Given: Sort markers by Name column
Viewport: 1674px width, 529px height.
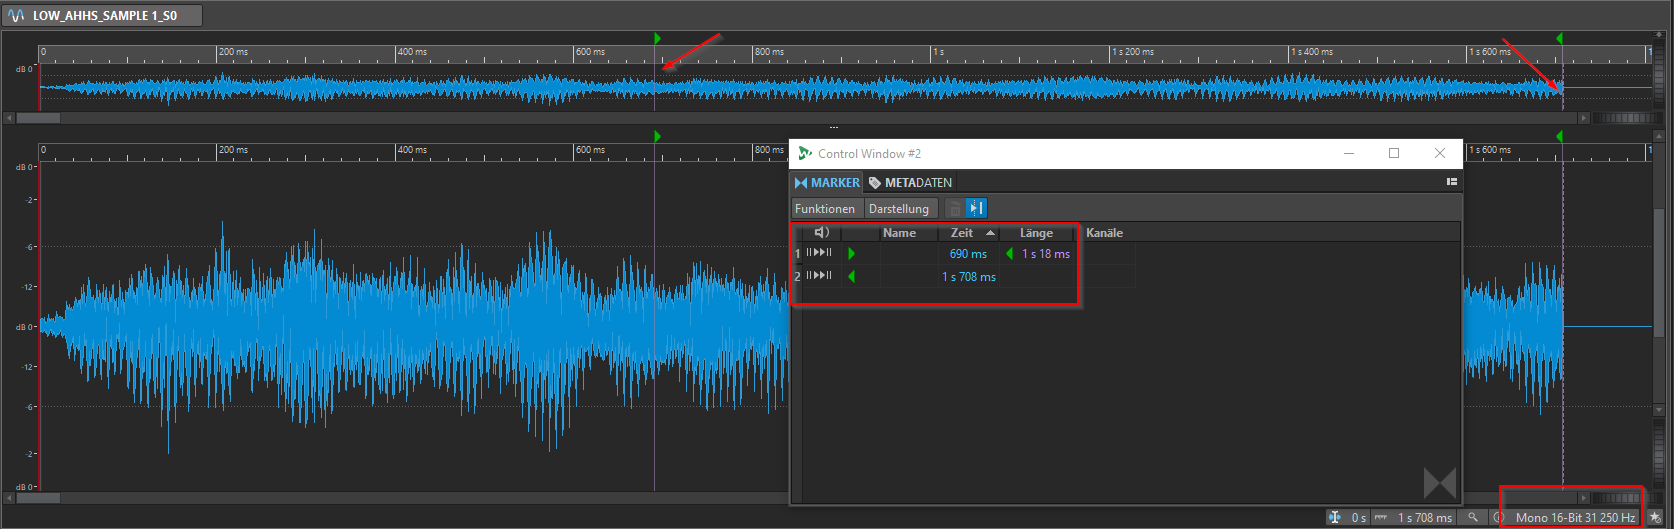Looking at the screenshot, I should click(x=908, y=233).
